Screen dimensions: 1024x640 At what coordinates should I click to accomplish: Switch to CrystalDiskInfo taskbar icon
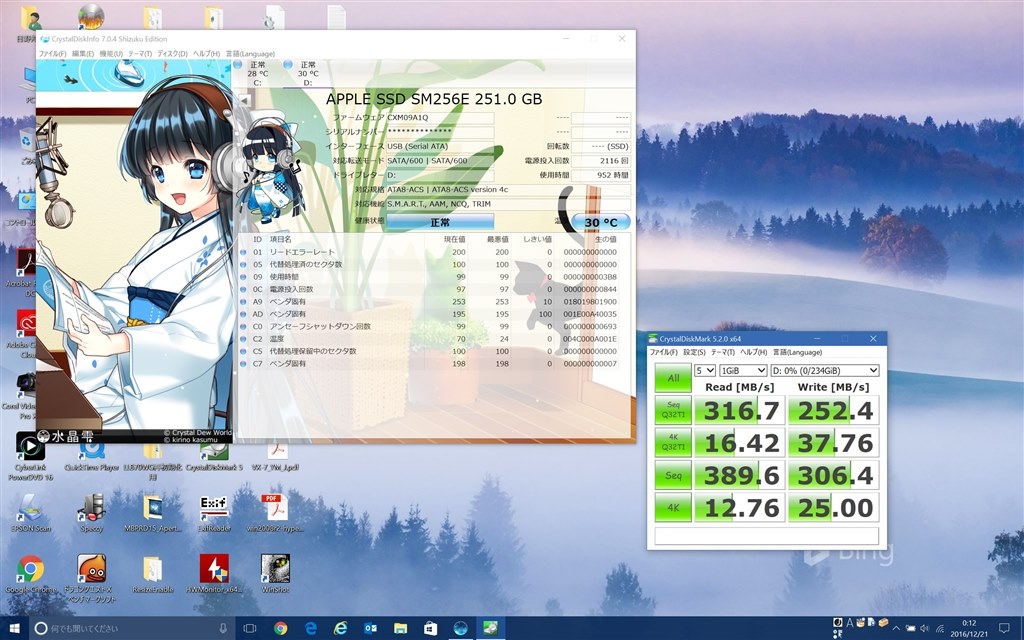coord(460,628)
